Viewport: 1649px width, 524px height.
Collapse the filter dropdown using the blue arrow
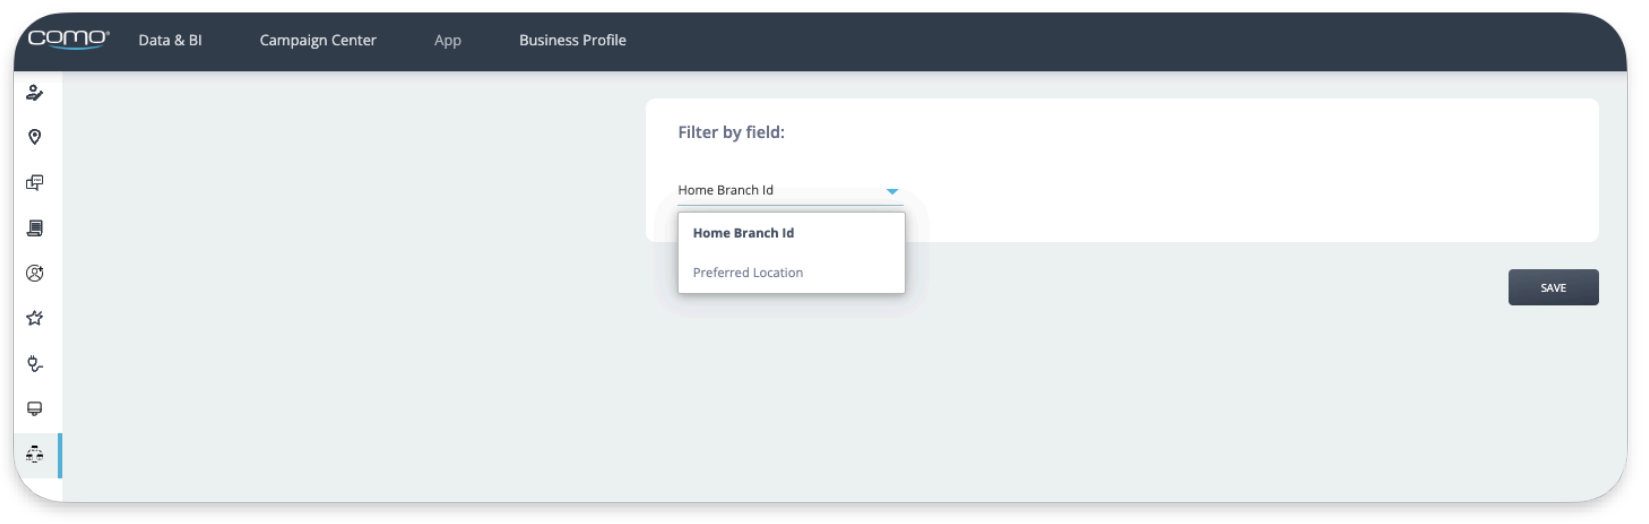click(892, 191)
